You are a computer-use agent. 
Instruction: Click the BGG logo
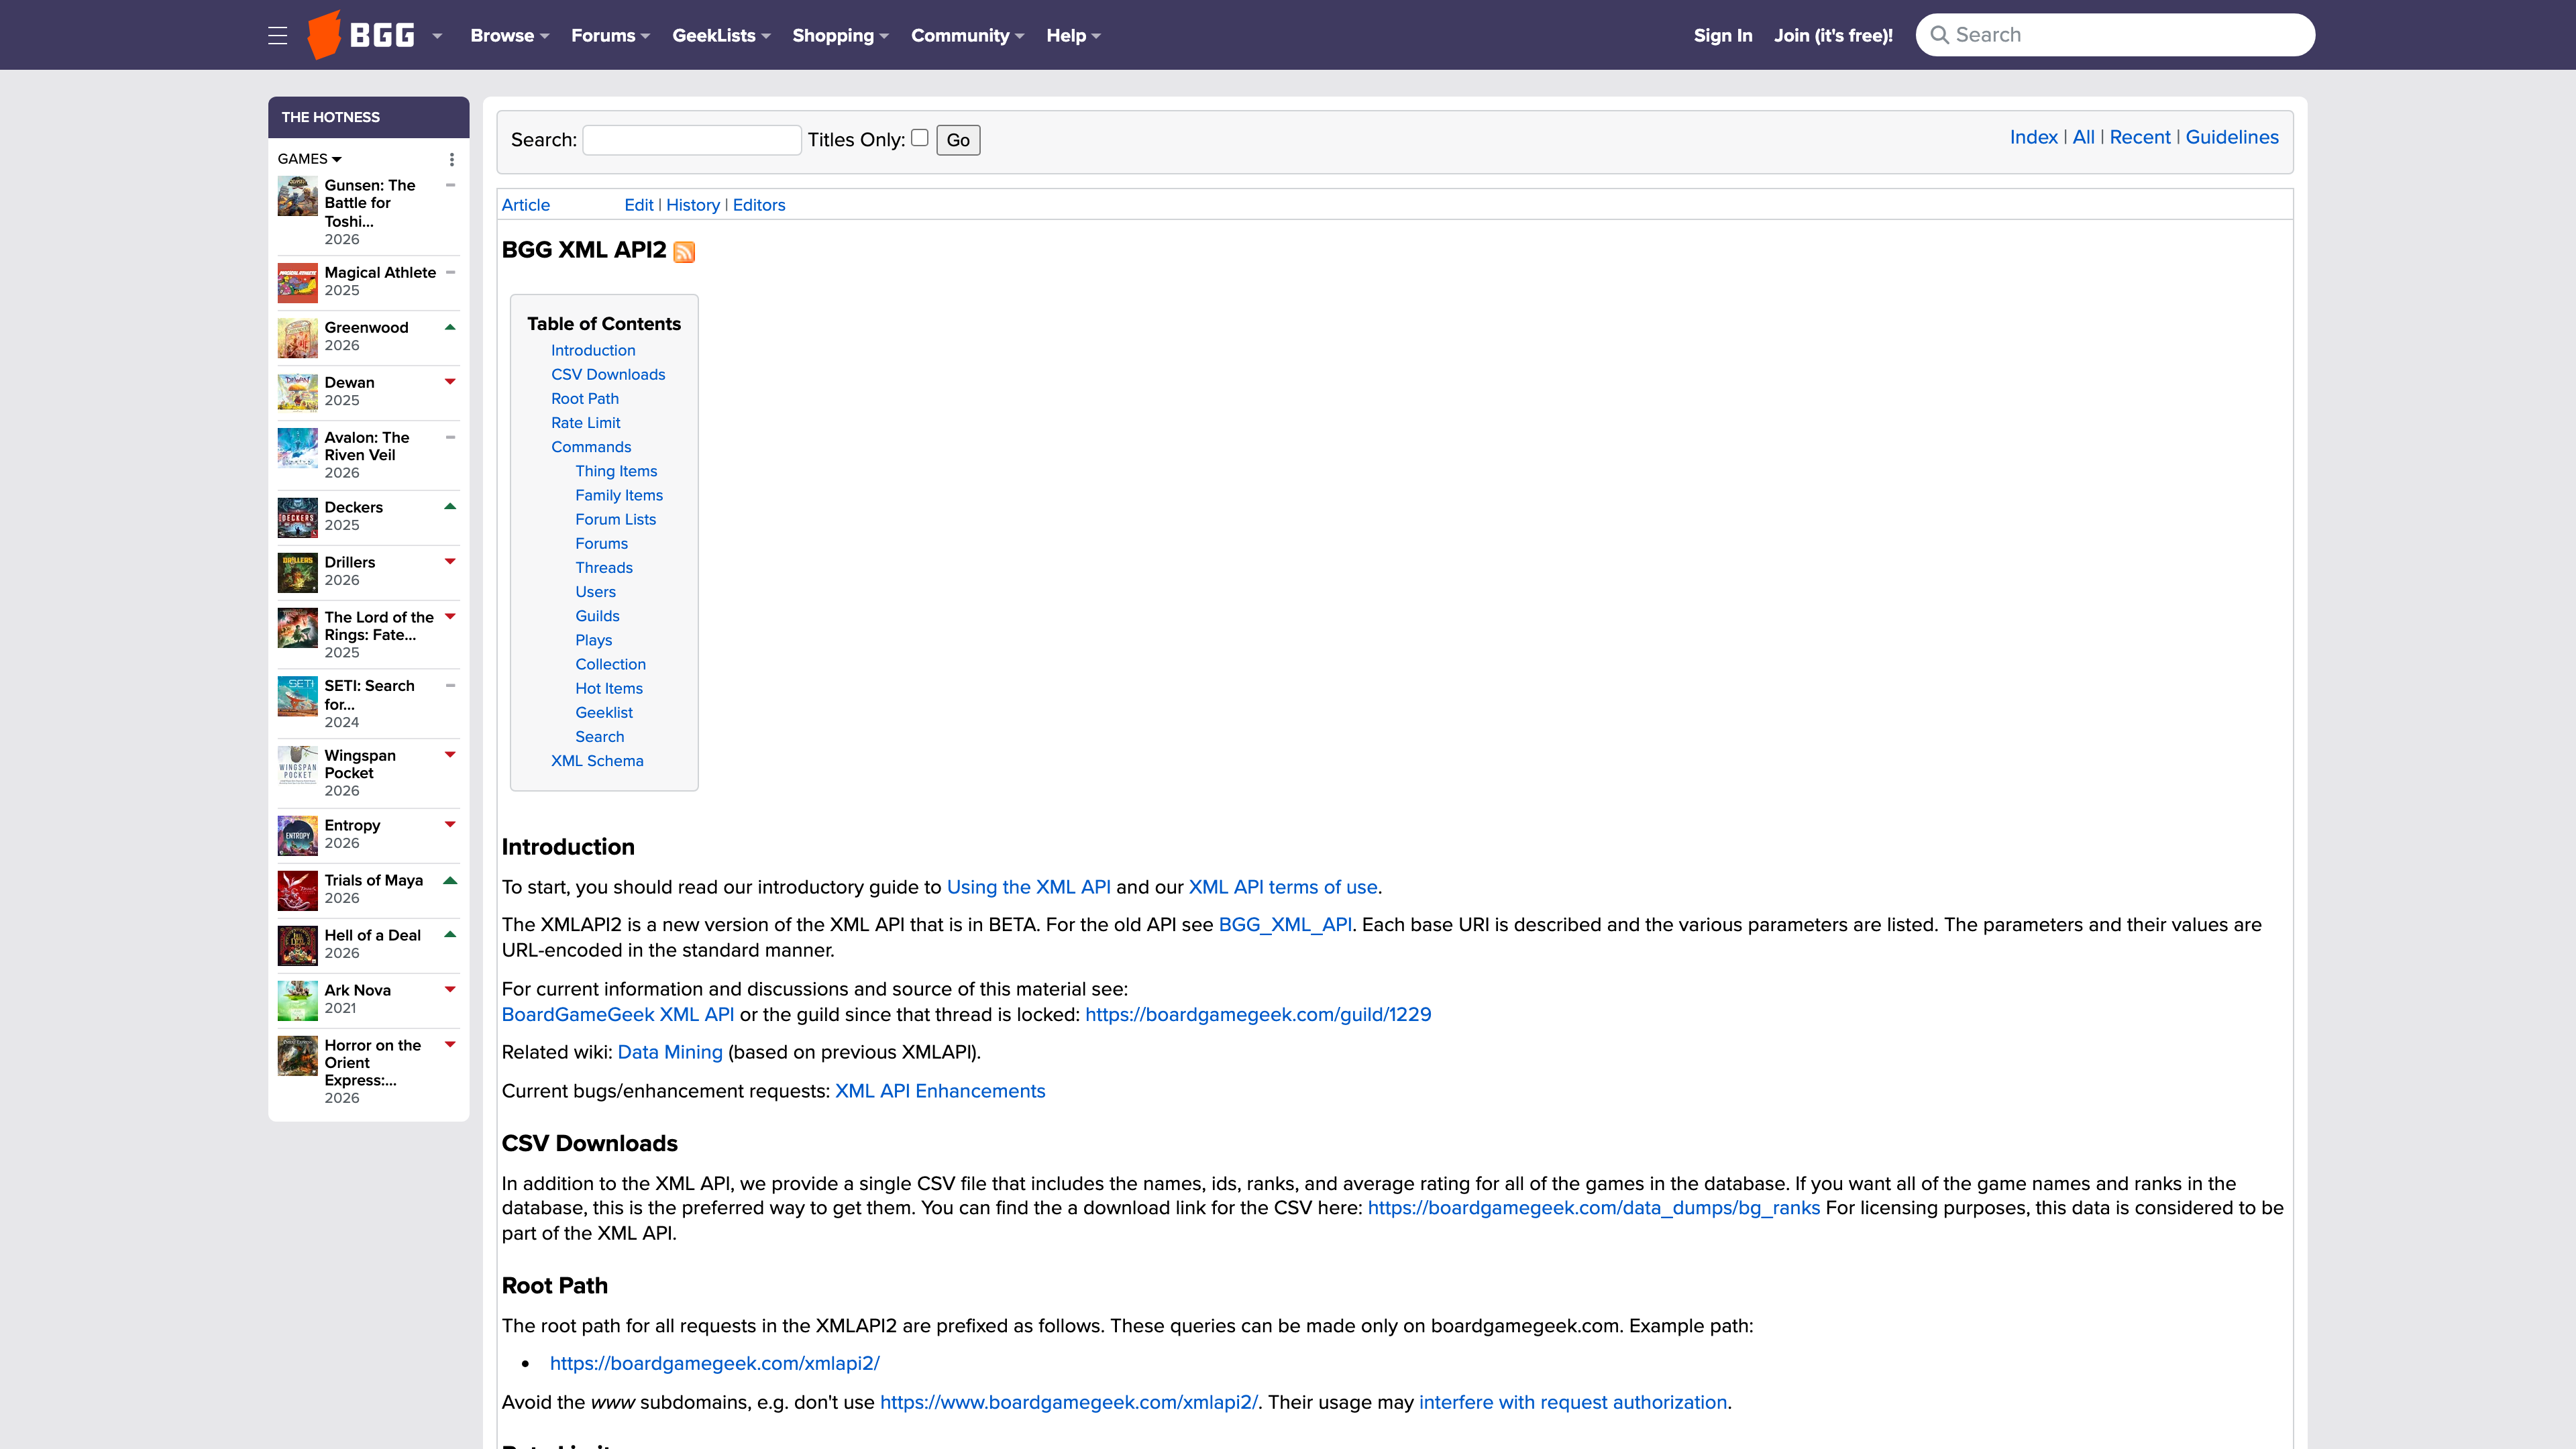[x=361, y=35]
